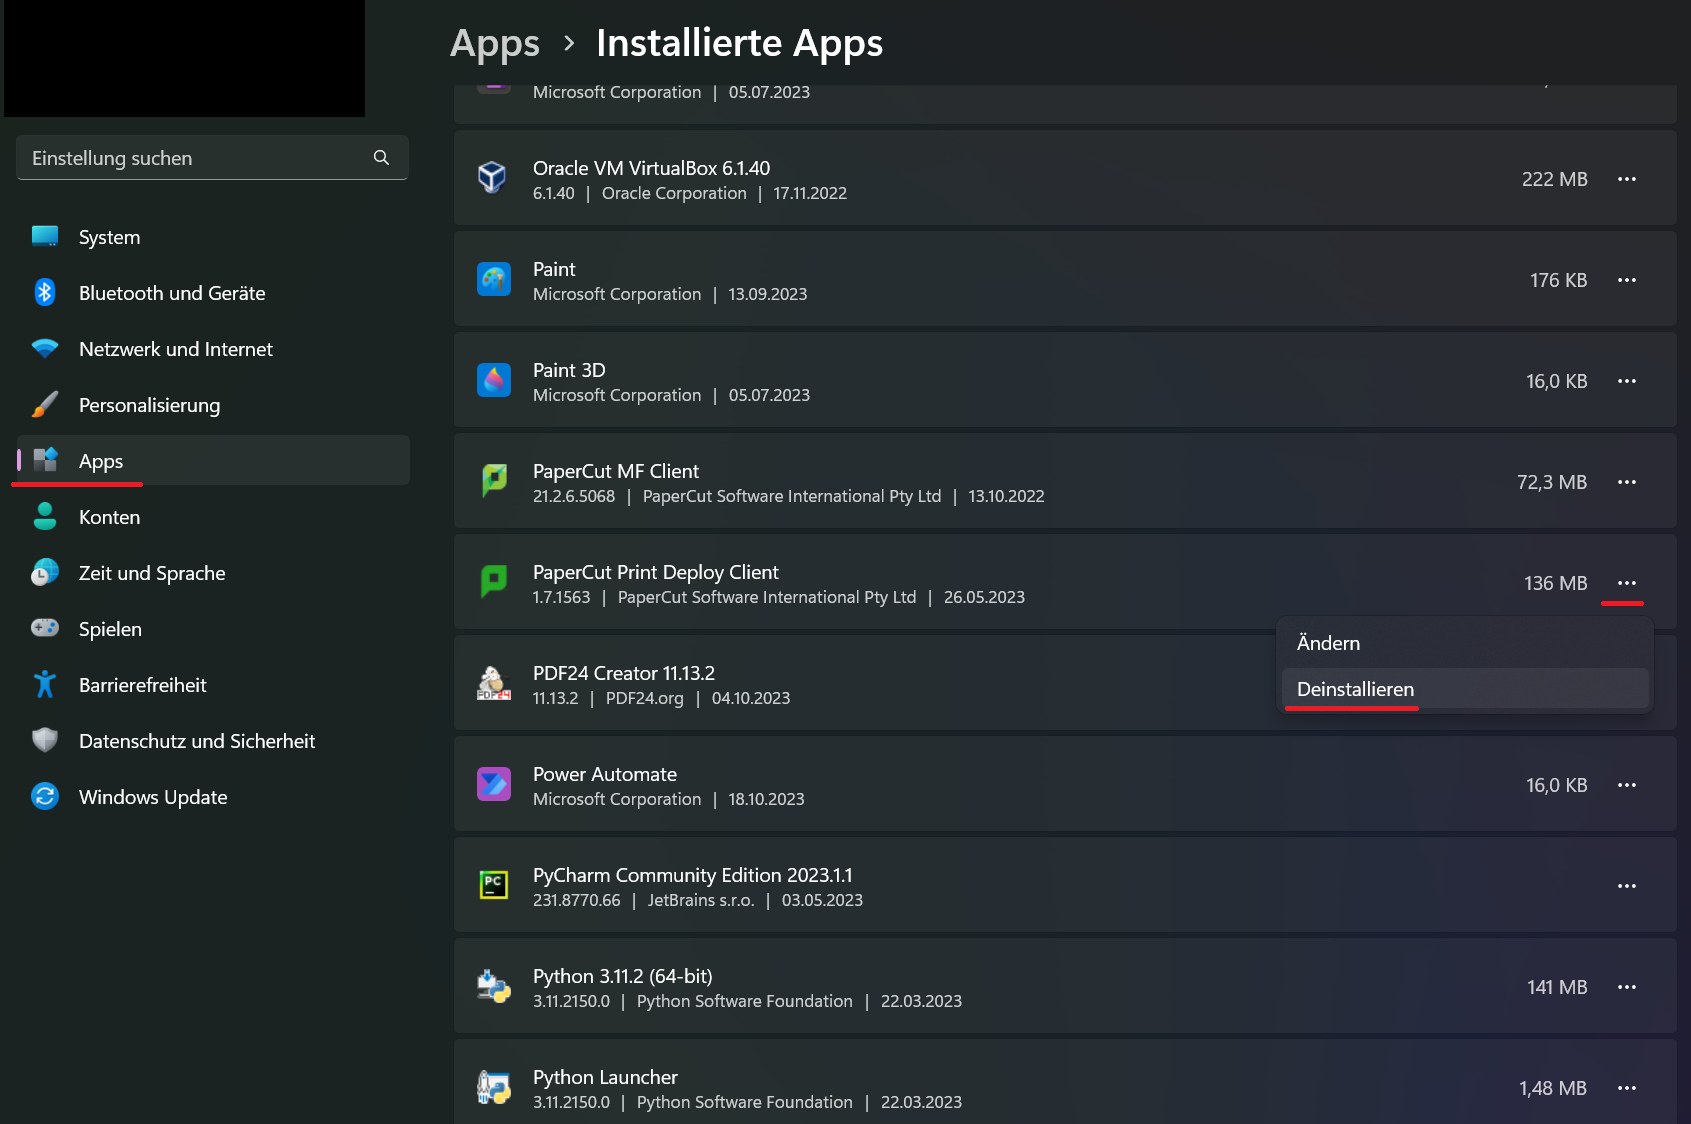Image resolution: width=1691 pixels, height=1124 pixels.
Task: Open the System settings category
Action: pyautogui.click(x=213, y=237)
